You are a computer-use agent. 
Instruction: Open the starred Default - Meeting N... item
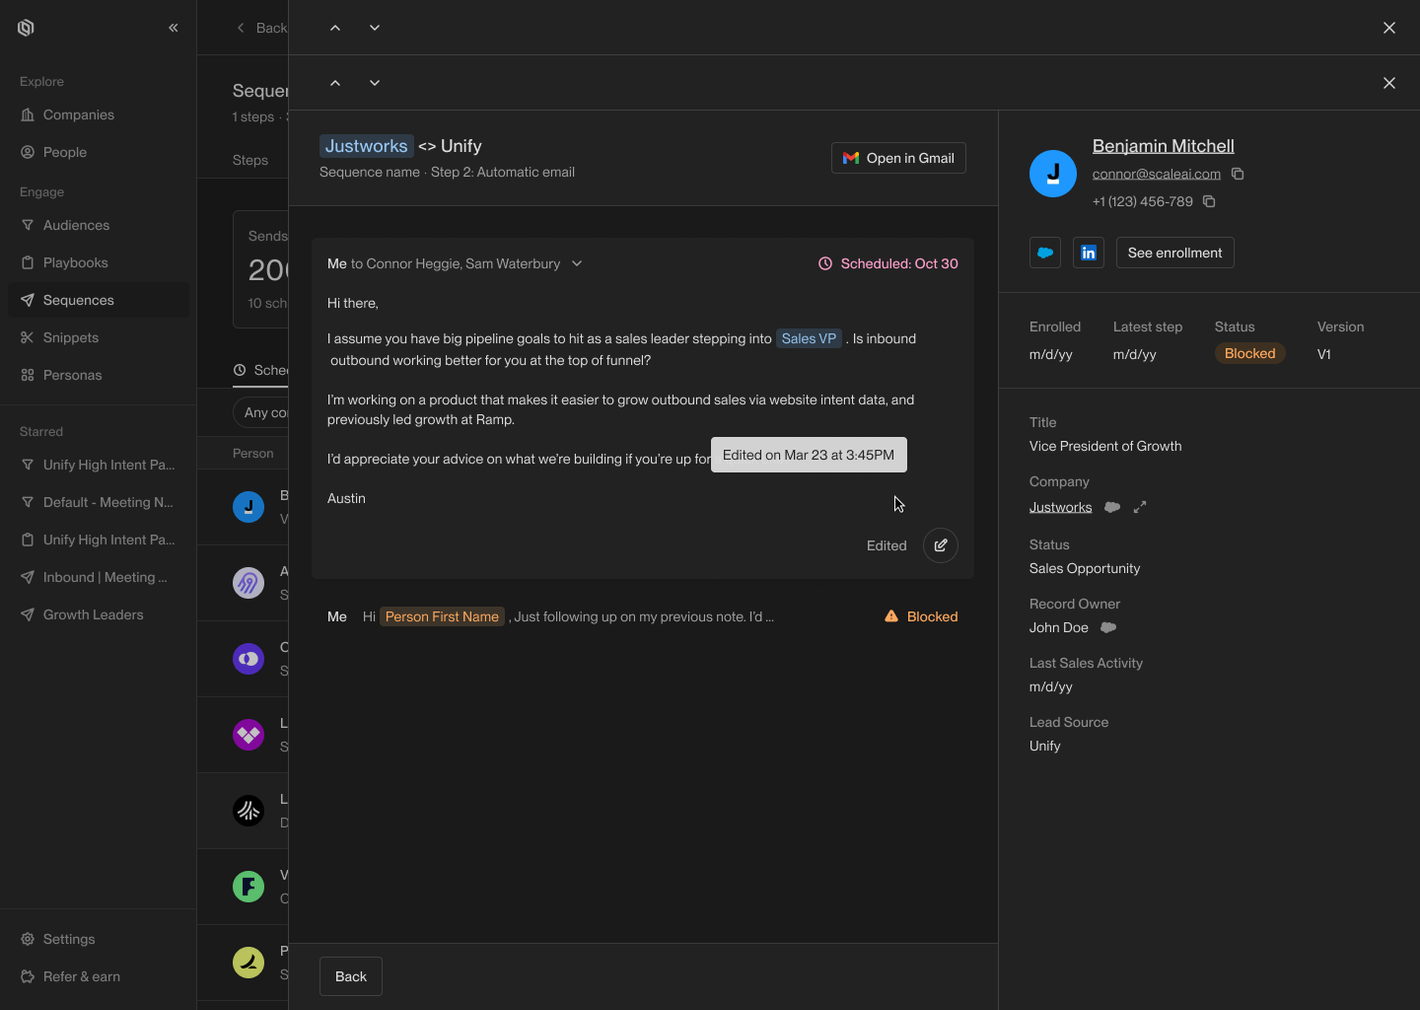click(x=98, y=502)
